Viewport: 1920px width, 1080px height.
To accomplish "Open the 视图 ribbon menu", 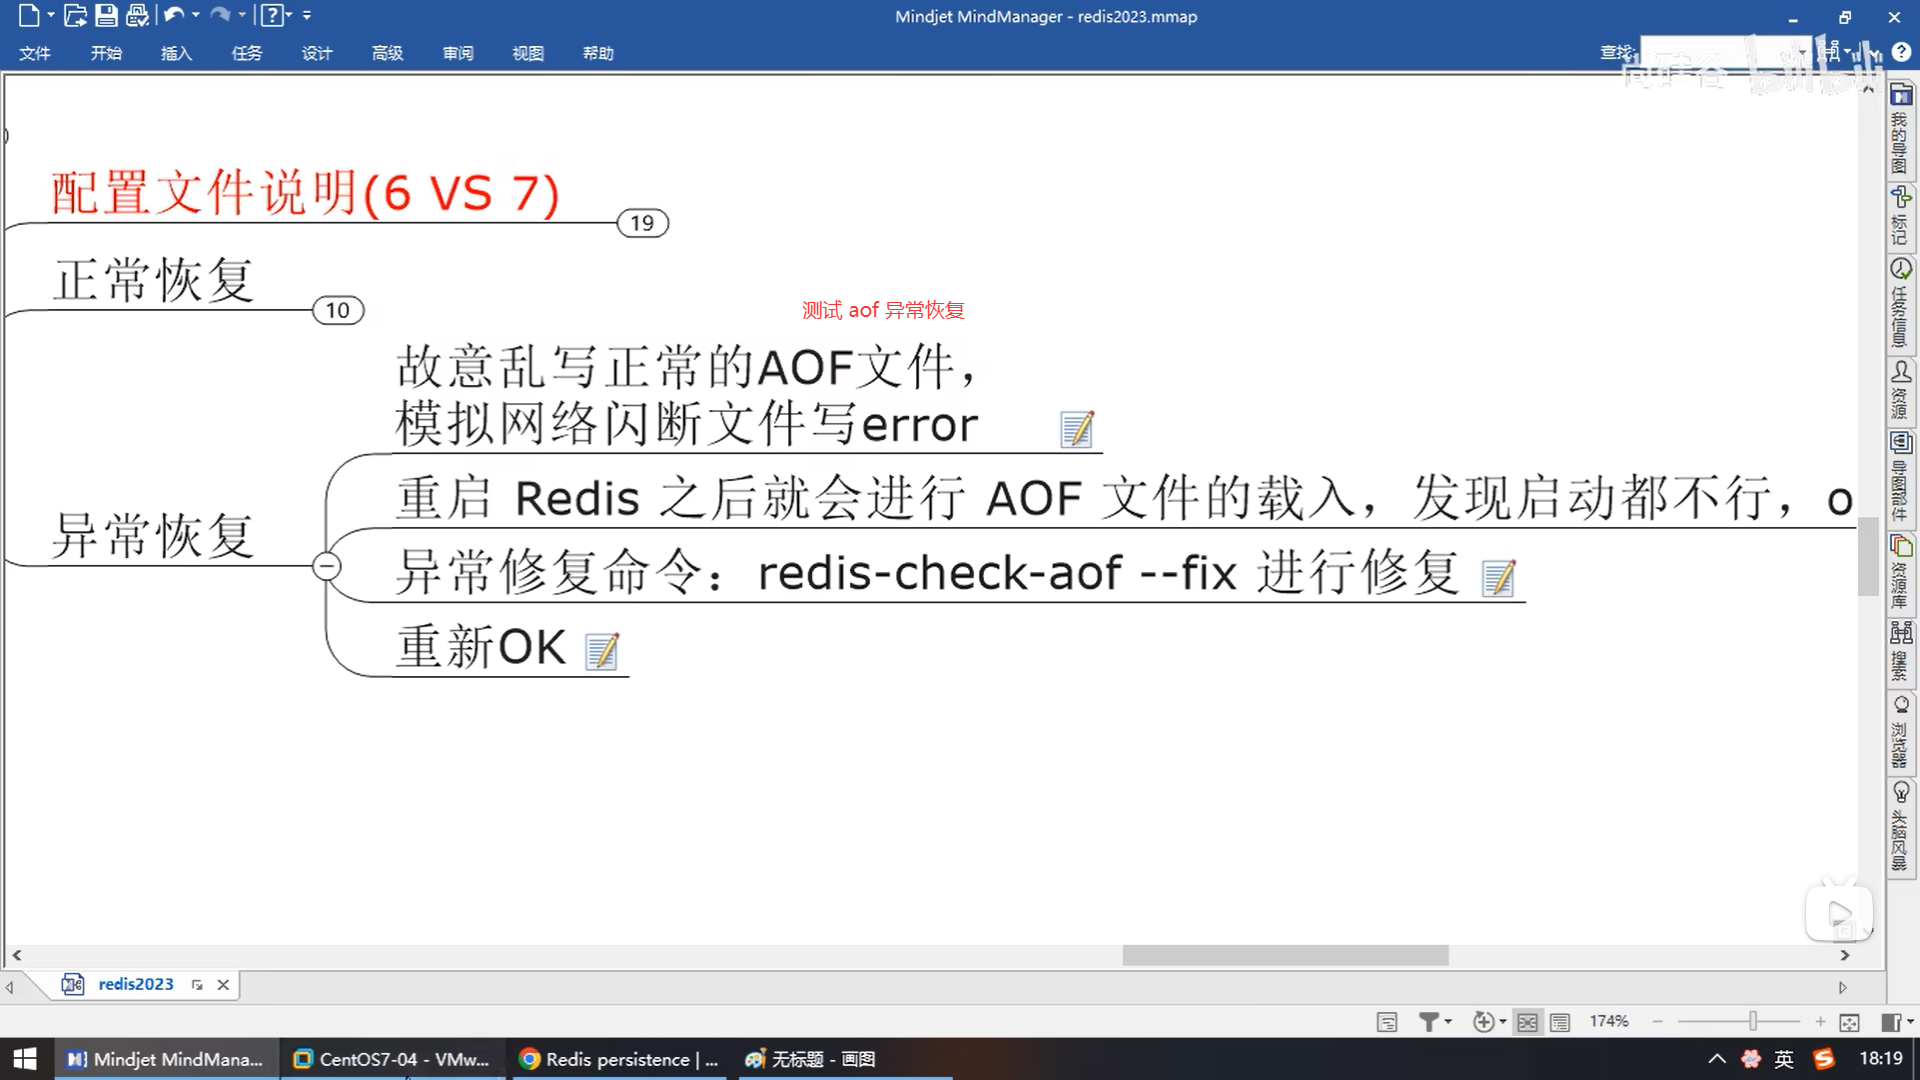I will click(528, 53).
